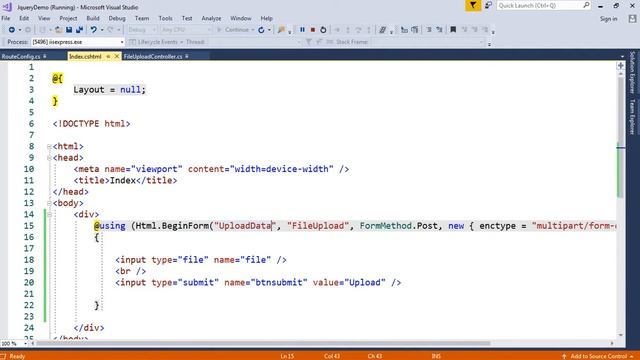The height and width of the screenshot is (360, 640).
Task: Click the account settings icon near Sign in
Action: [632, 19]
